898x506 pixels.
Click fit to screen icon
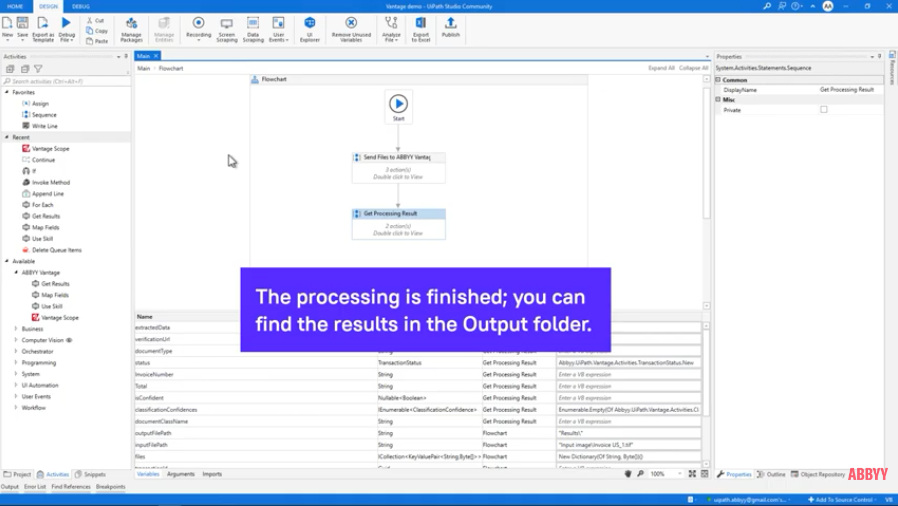692,474
